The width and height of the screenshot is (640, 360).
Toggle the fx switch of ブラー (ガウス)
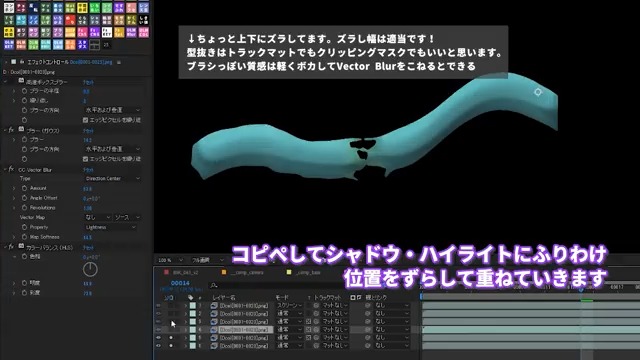point(11,130)
